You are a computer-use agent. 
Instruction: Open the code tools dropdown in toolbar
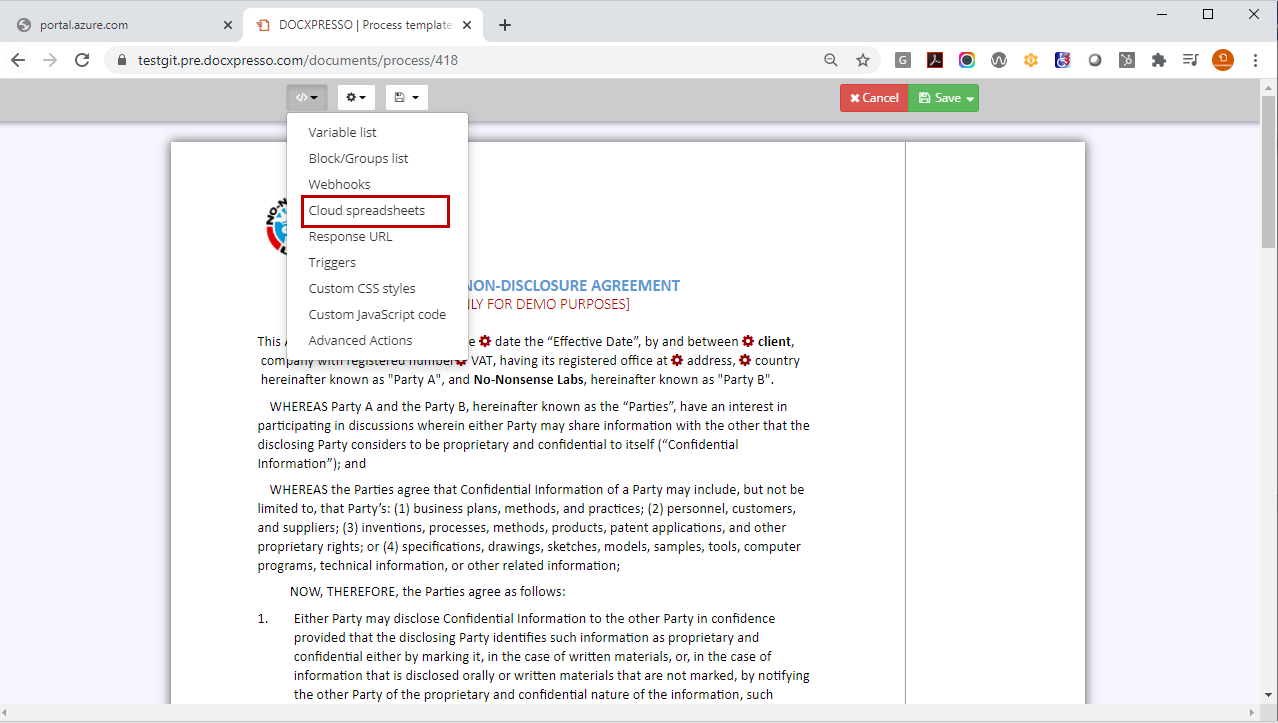(x=307, y=97)
